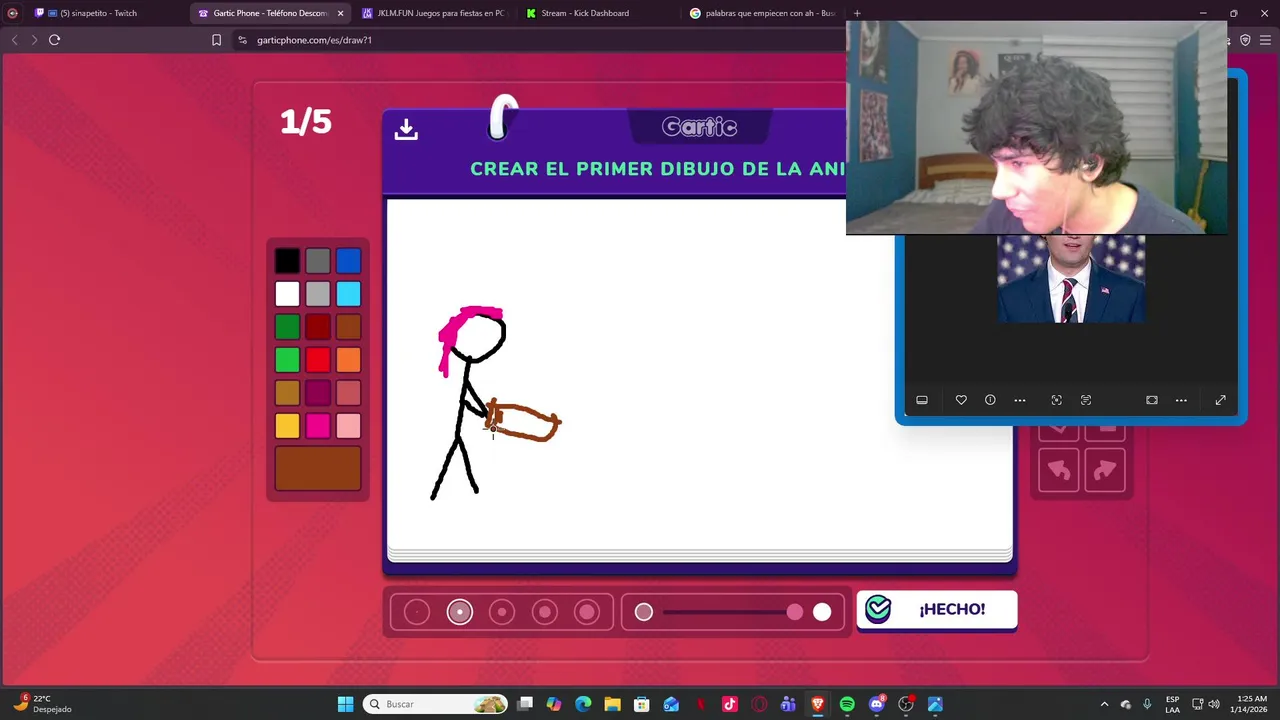Close the Gartic Phone tab
Screen dimensions: 1280x720
point(340,13)
